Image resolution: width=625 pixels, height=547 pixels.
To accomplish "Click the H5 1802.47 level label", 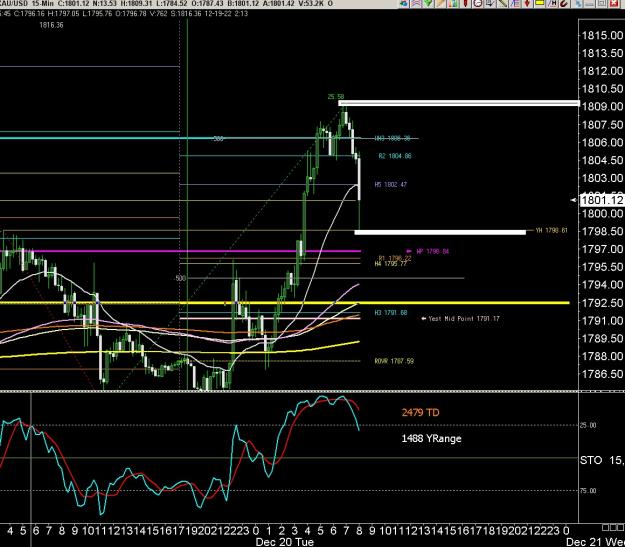I will (391, 185).
